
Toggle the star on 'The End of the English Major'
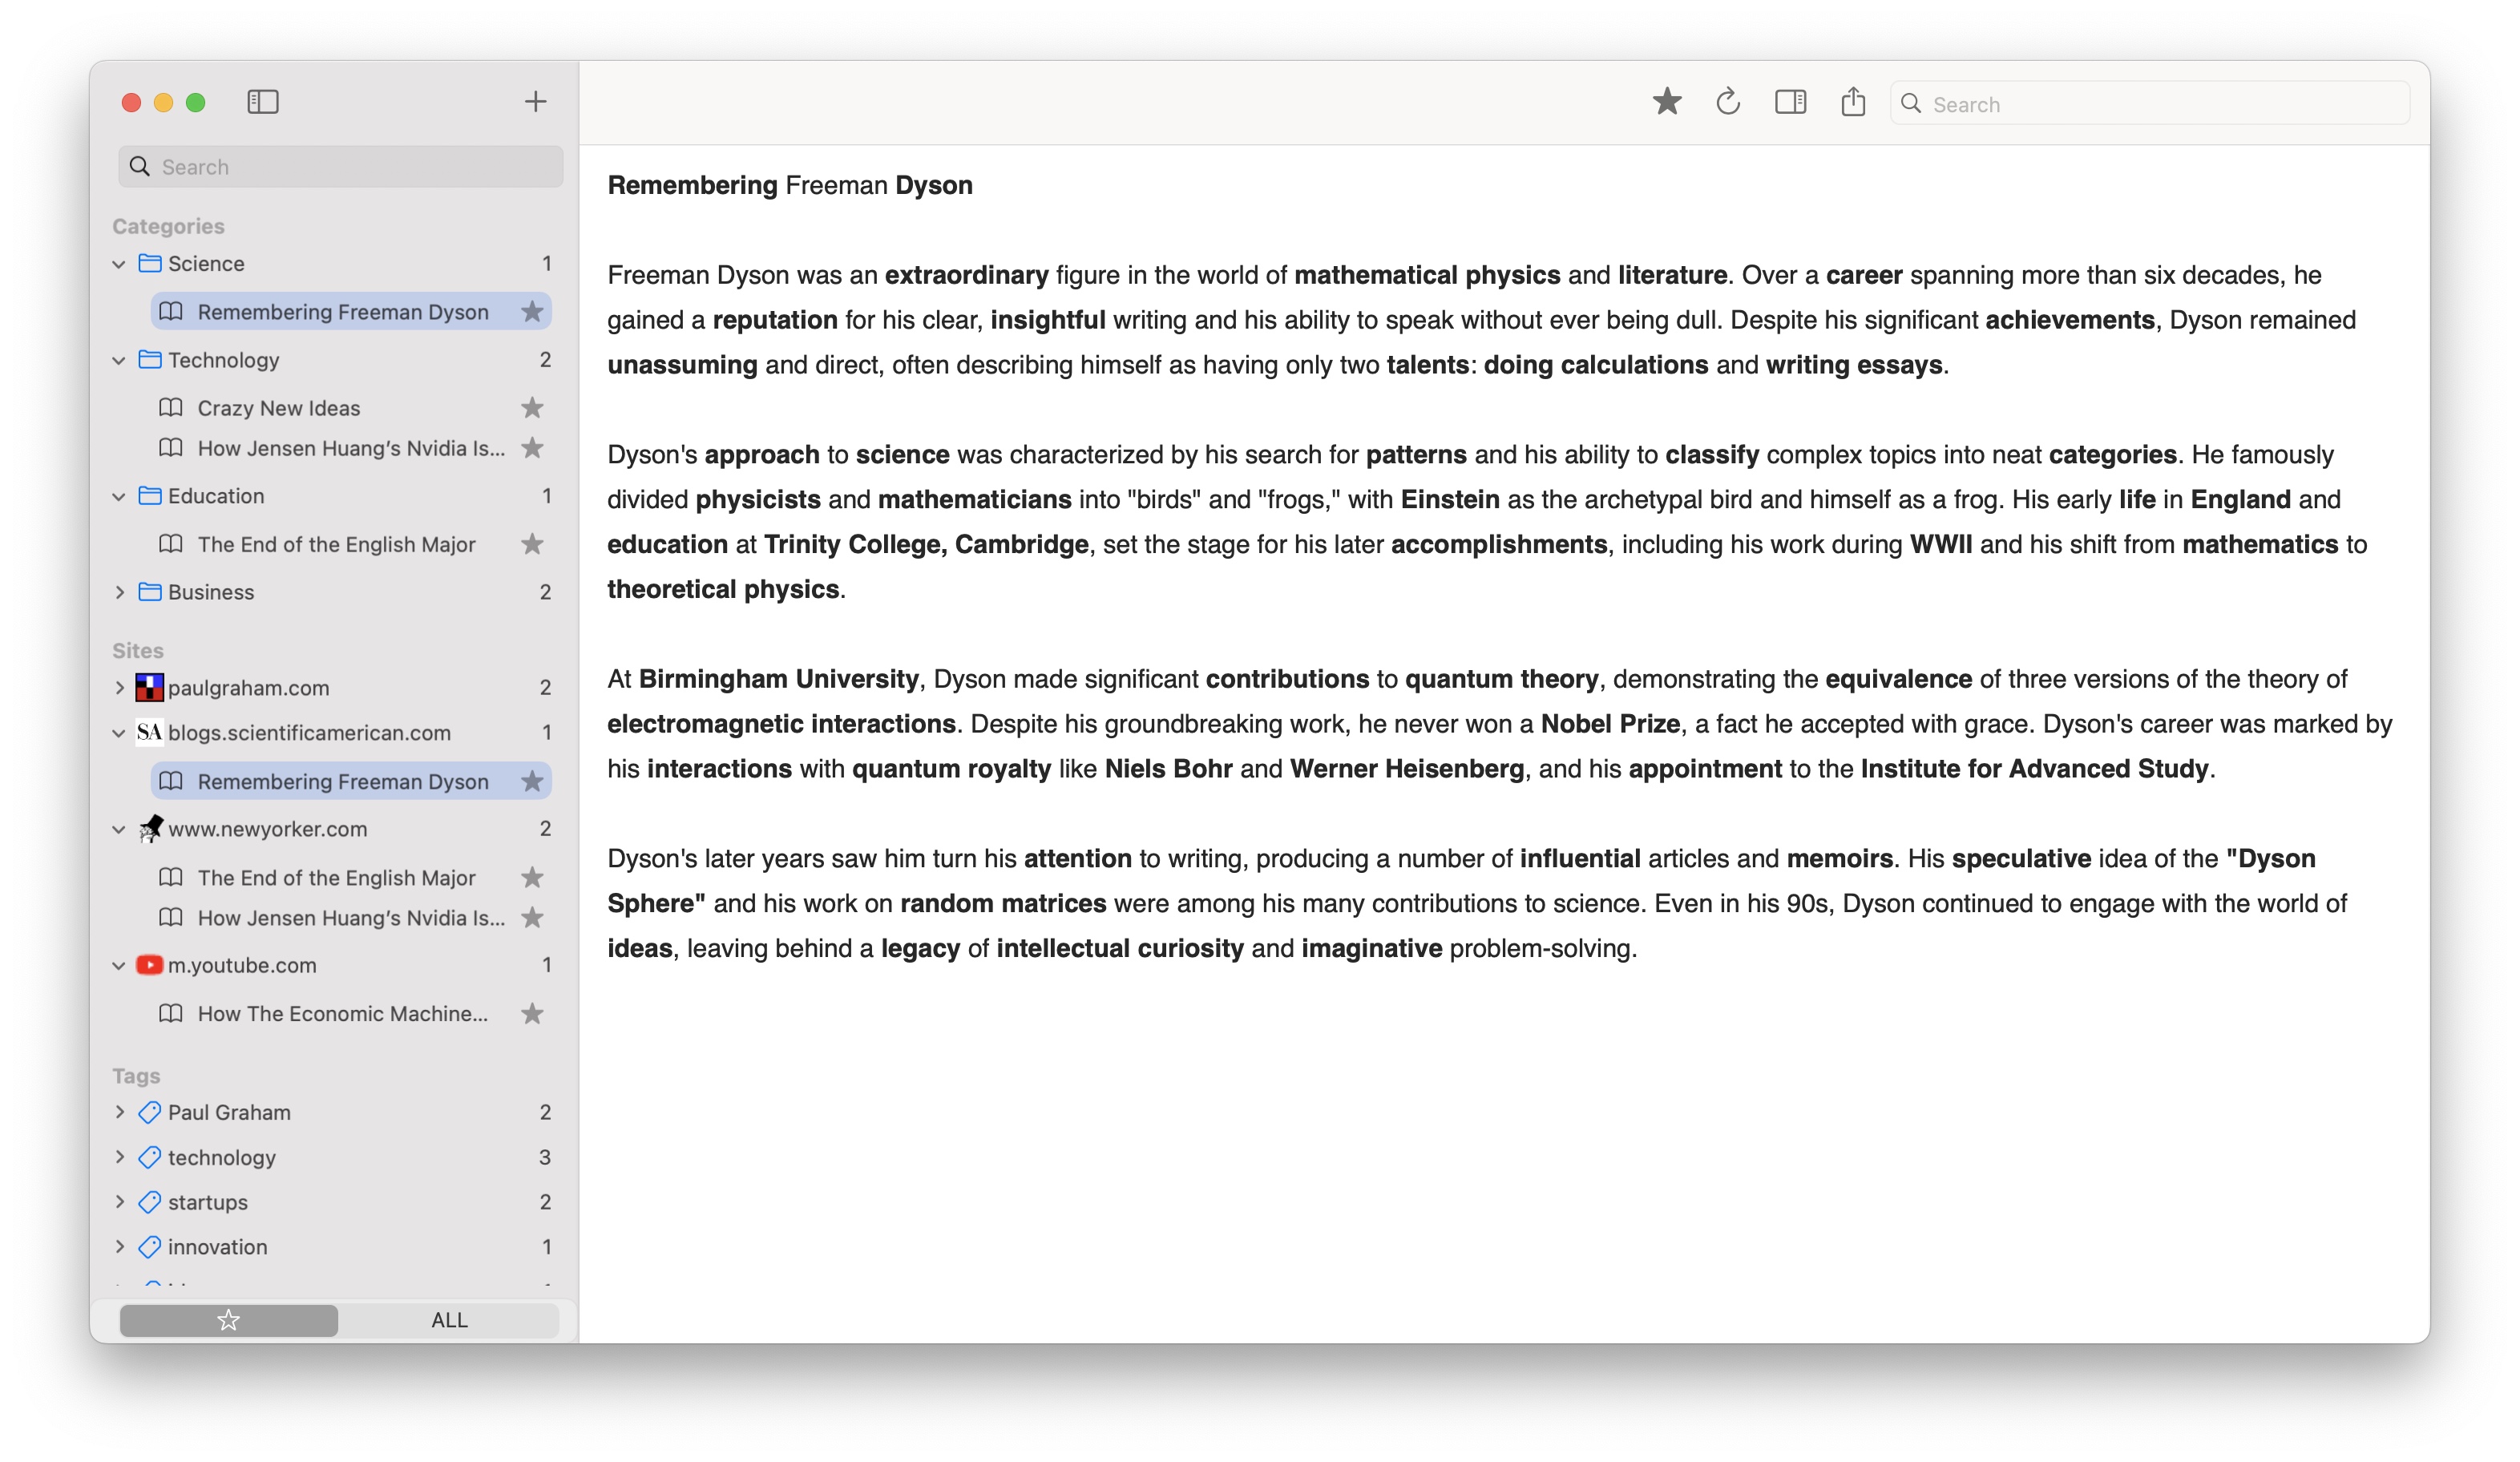[x=532, y=544]
